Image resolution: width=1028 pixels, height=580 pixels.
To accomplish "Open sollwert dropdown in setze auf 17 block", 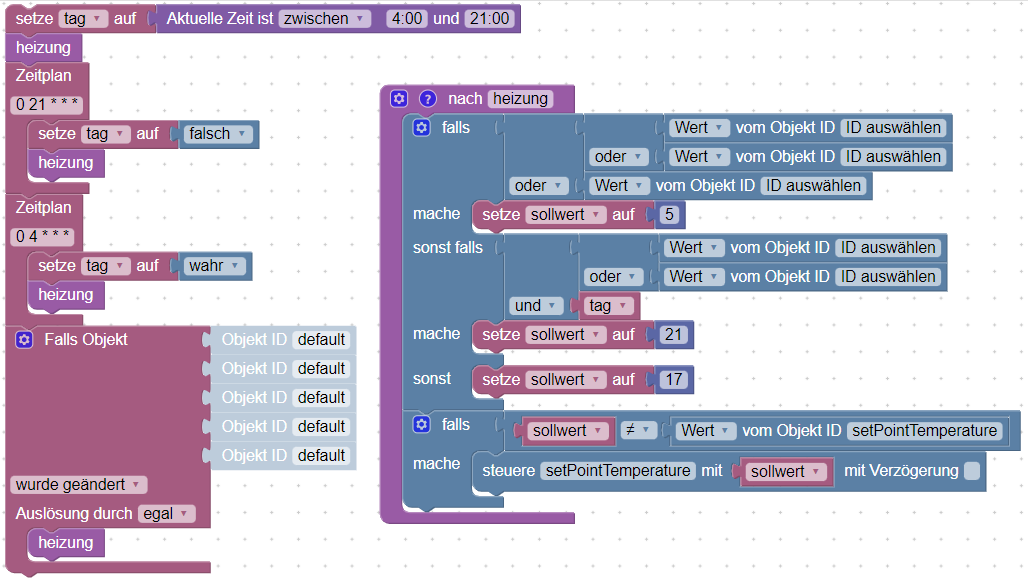I will pos(566,379).
